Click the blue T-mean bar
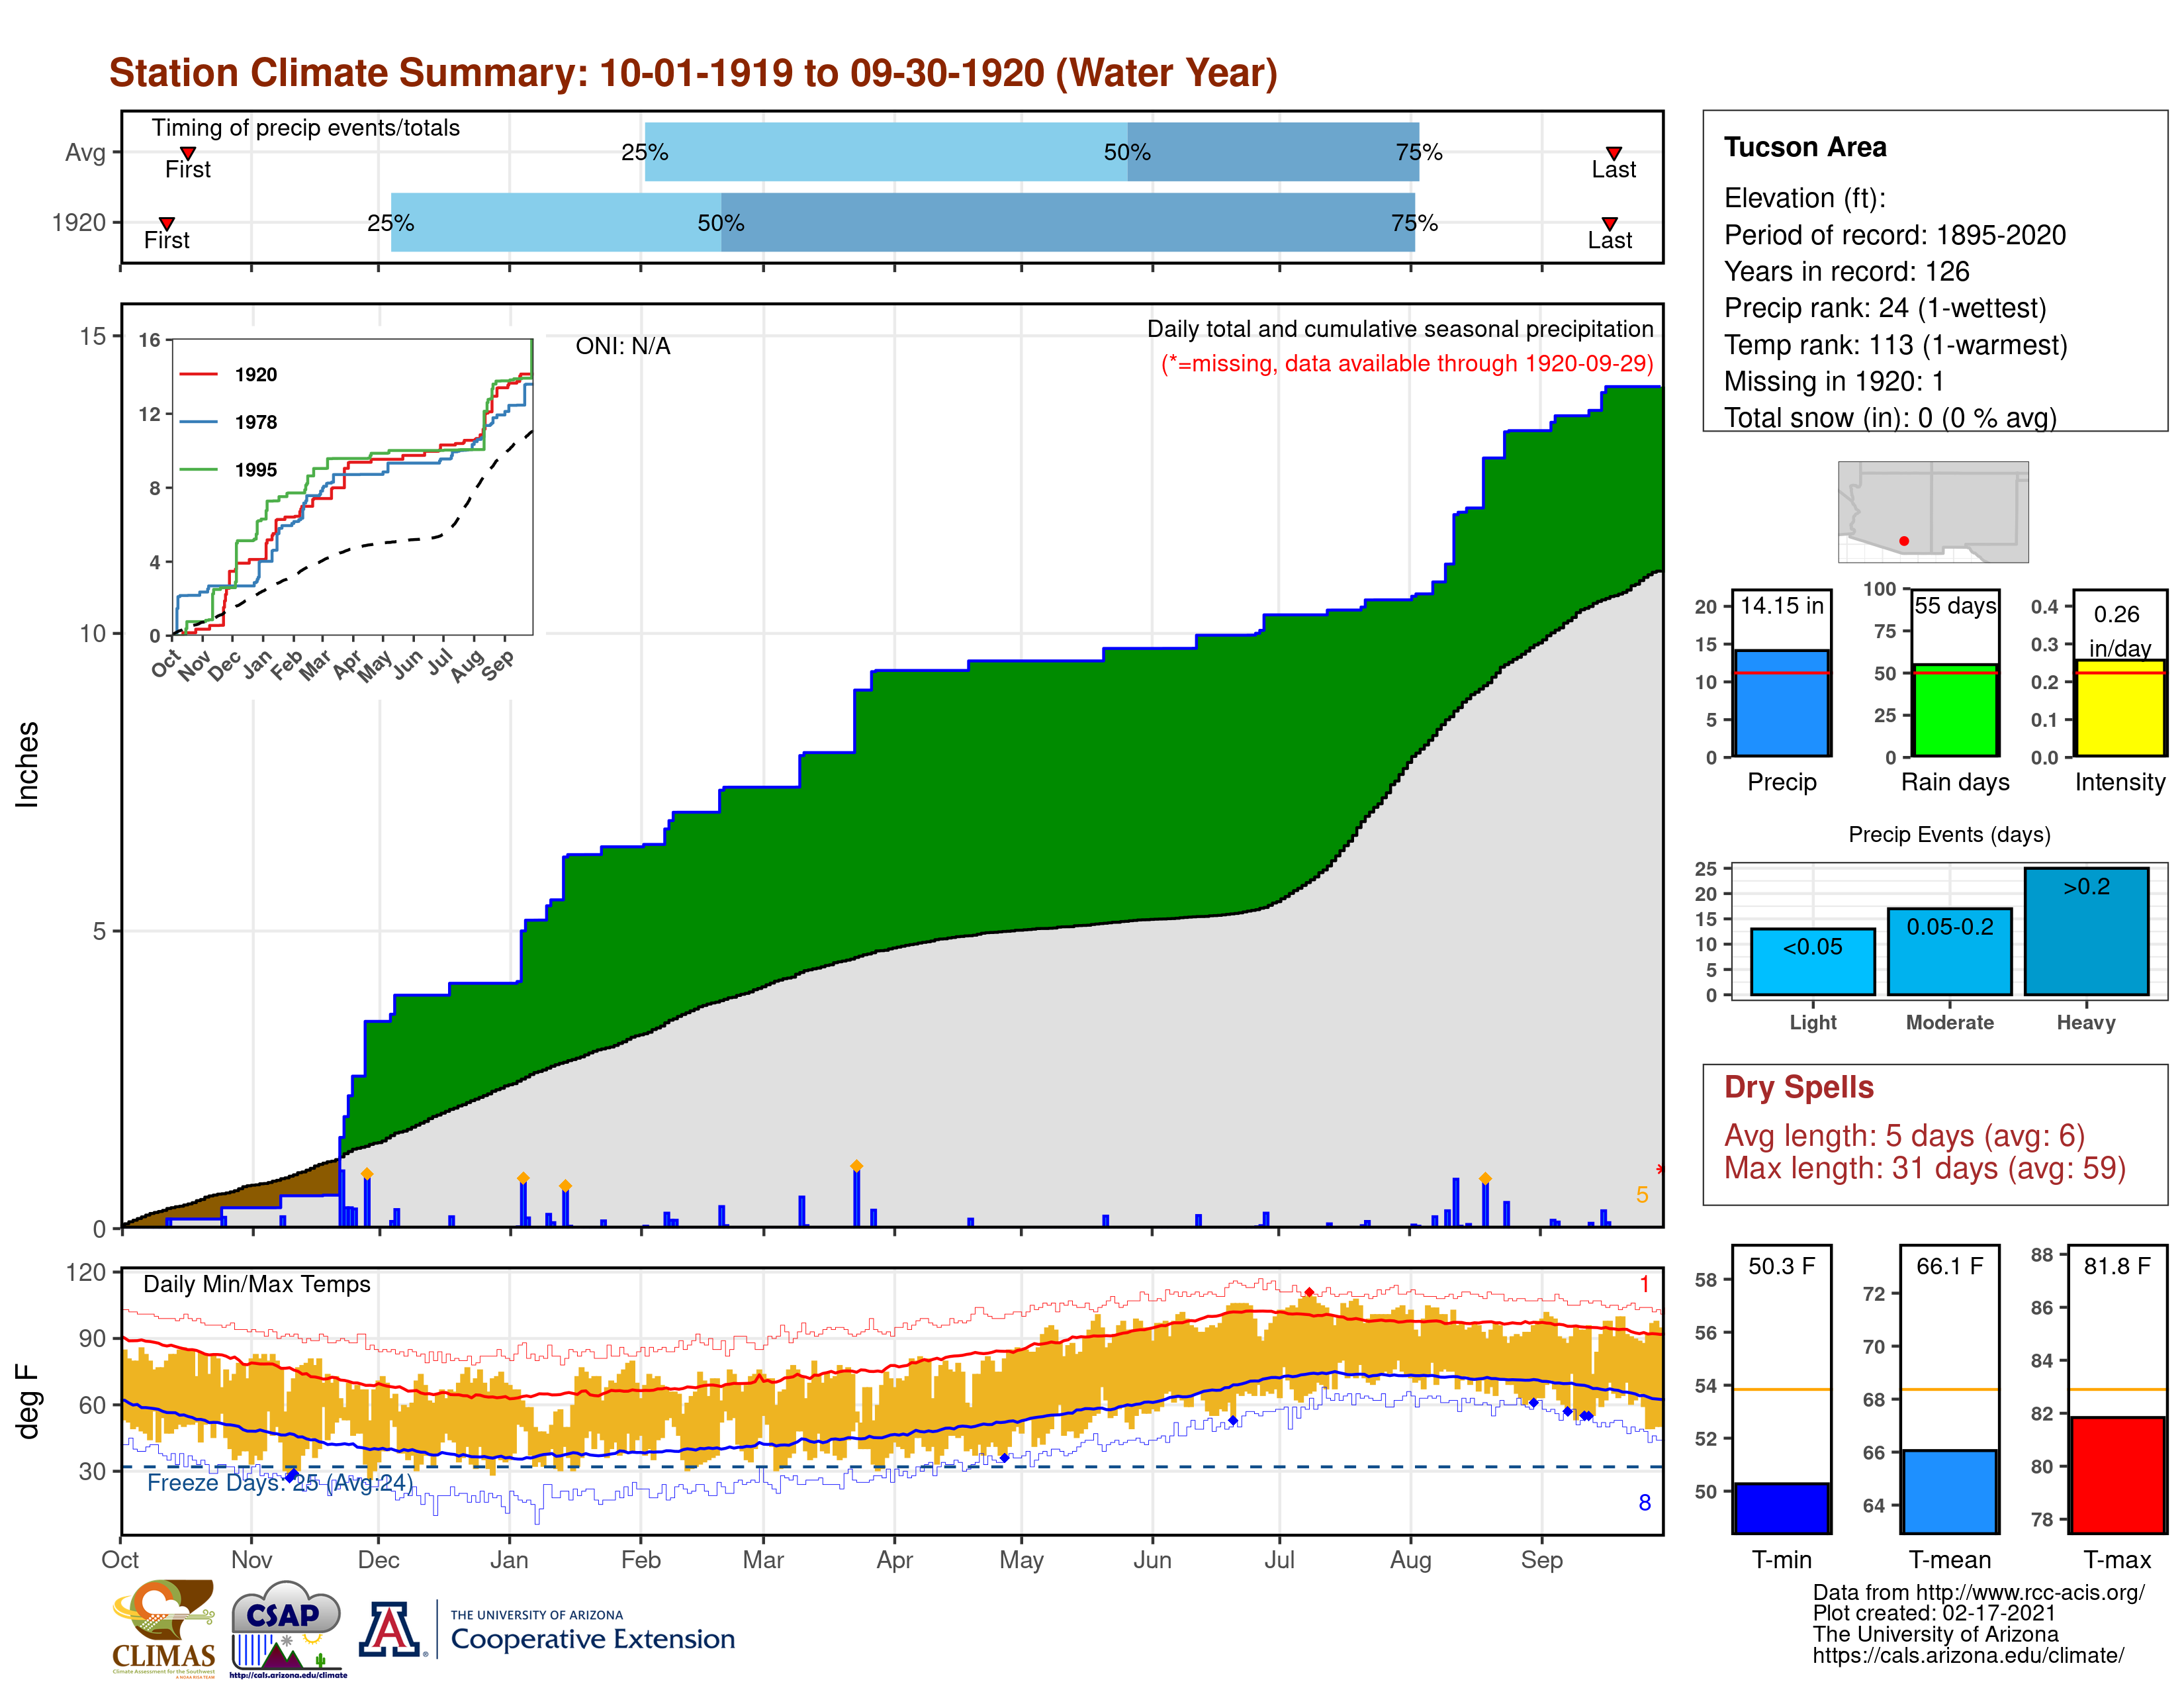2184x1688 pixels. pos(1949,1491)
